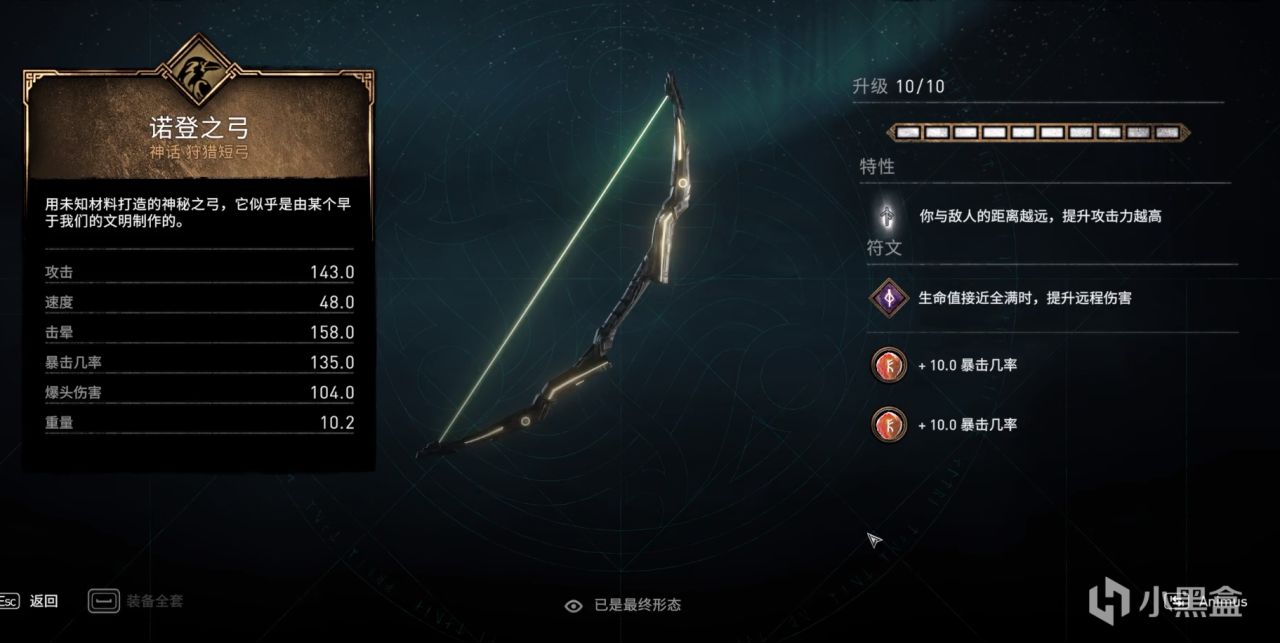Click the 装备全套 key icon
The image size is (1280, 643).
point(103,601)
